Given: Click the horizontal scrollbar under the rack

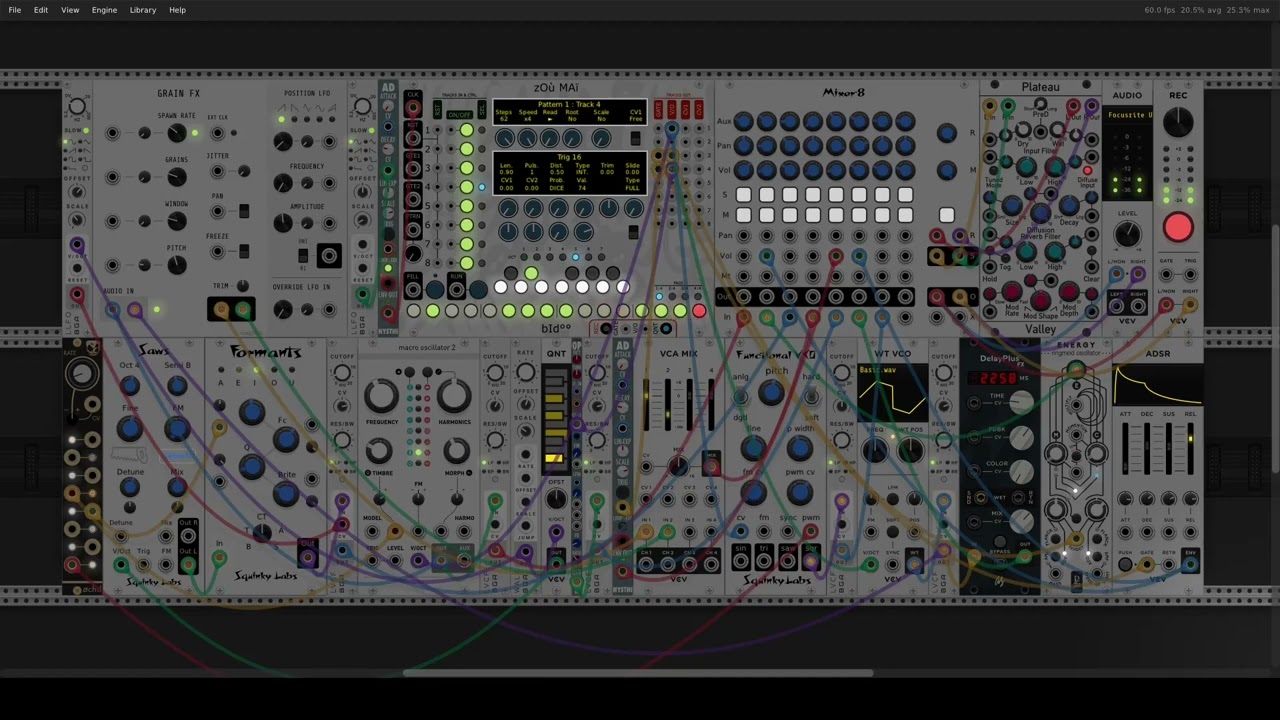Looking at the screenshot, I should click(638, 673).
